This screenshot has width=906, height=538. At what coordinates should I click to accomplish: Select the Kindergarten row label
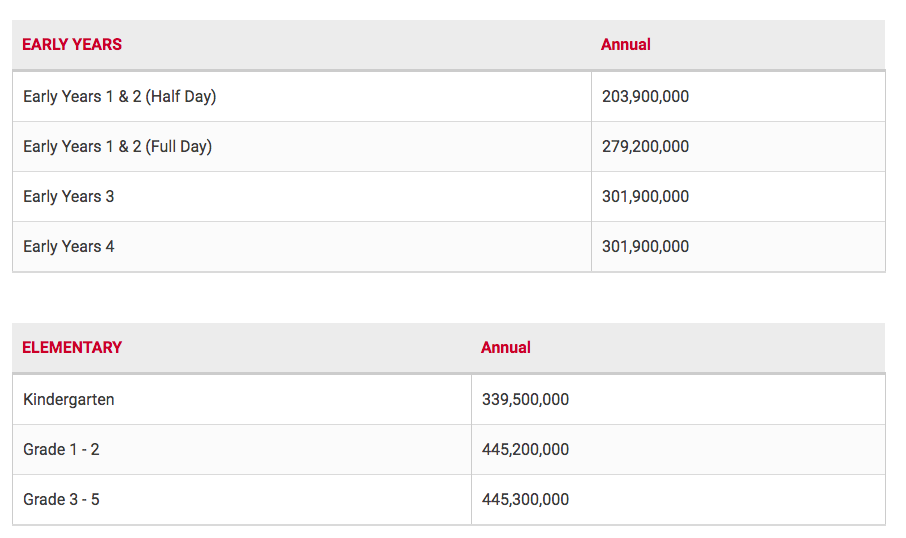[x=69, y=400]
